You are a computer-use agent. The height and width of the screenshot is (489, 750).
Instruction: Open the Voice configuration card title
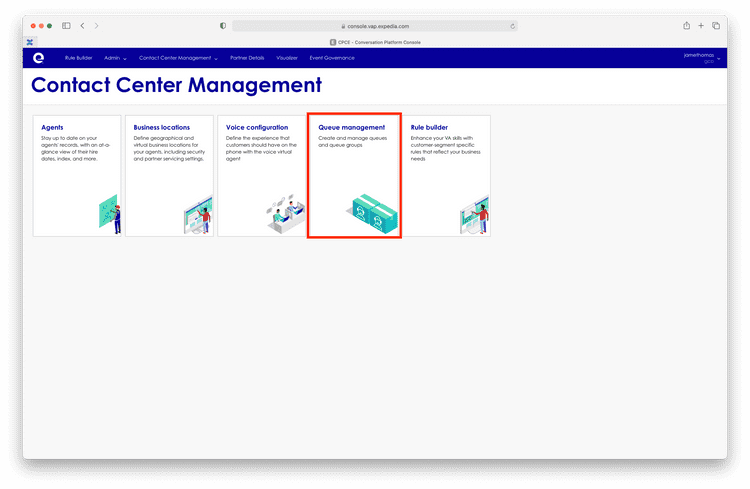257,127
